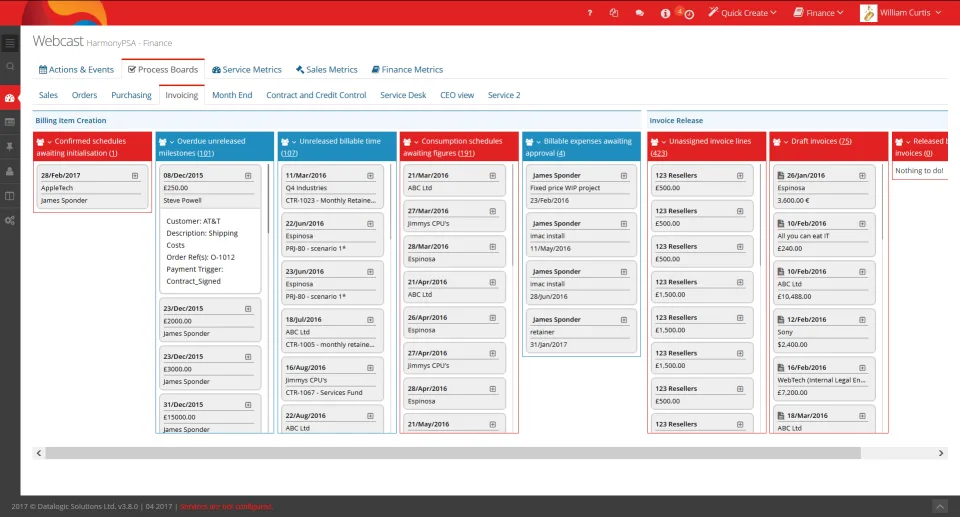Expand the 11/Mar/2016 Q4 Industries card
Viewport: 960px width, 517px height.
(x=370, y=176)
